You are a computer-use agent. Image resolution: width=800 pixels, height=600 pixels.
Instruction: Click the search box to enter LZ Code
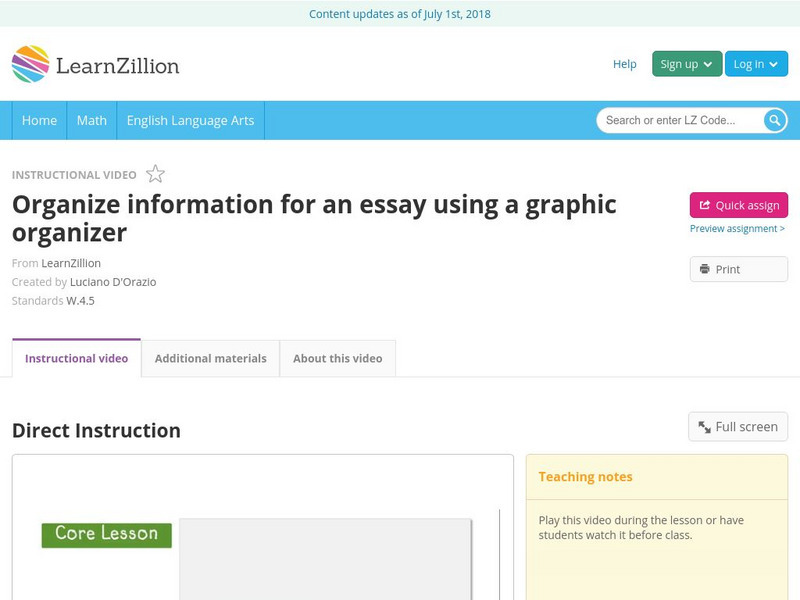680,119
